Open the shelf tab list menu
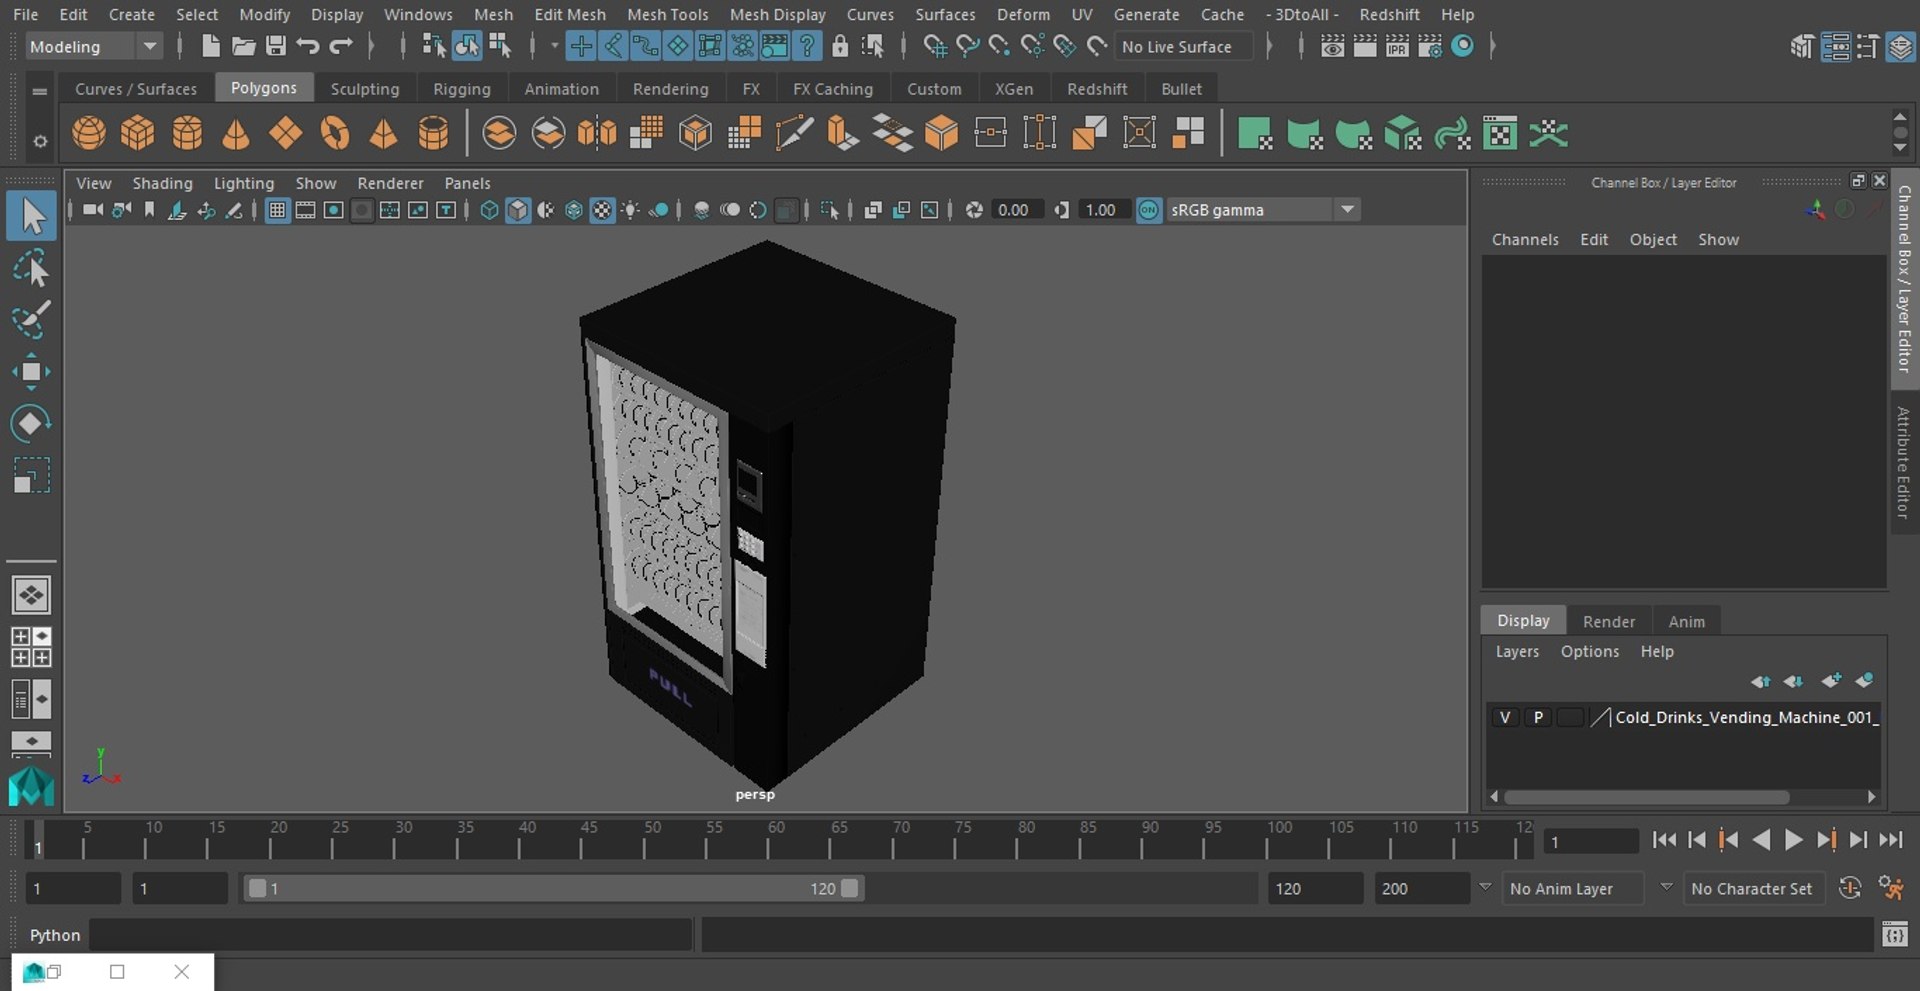1920x991 pixels. click(40, 91)
